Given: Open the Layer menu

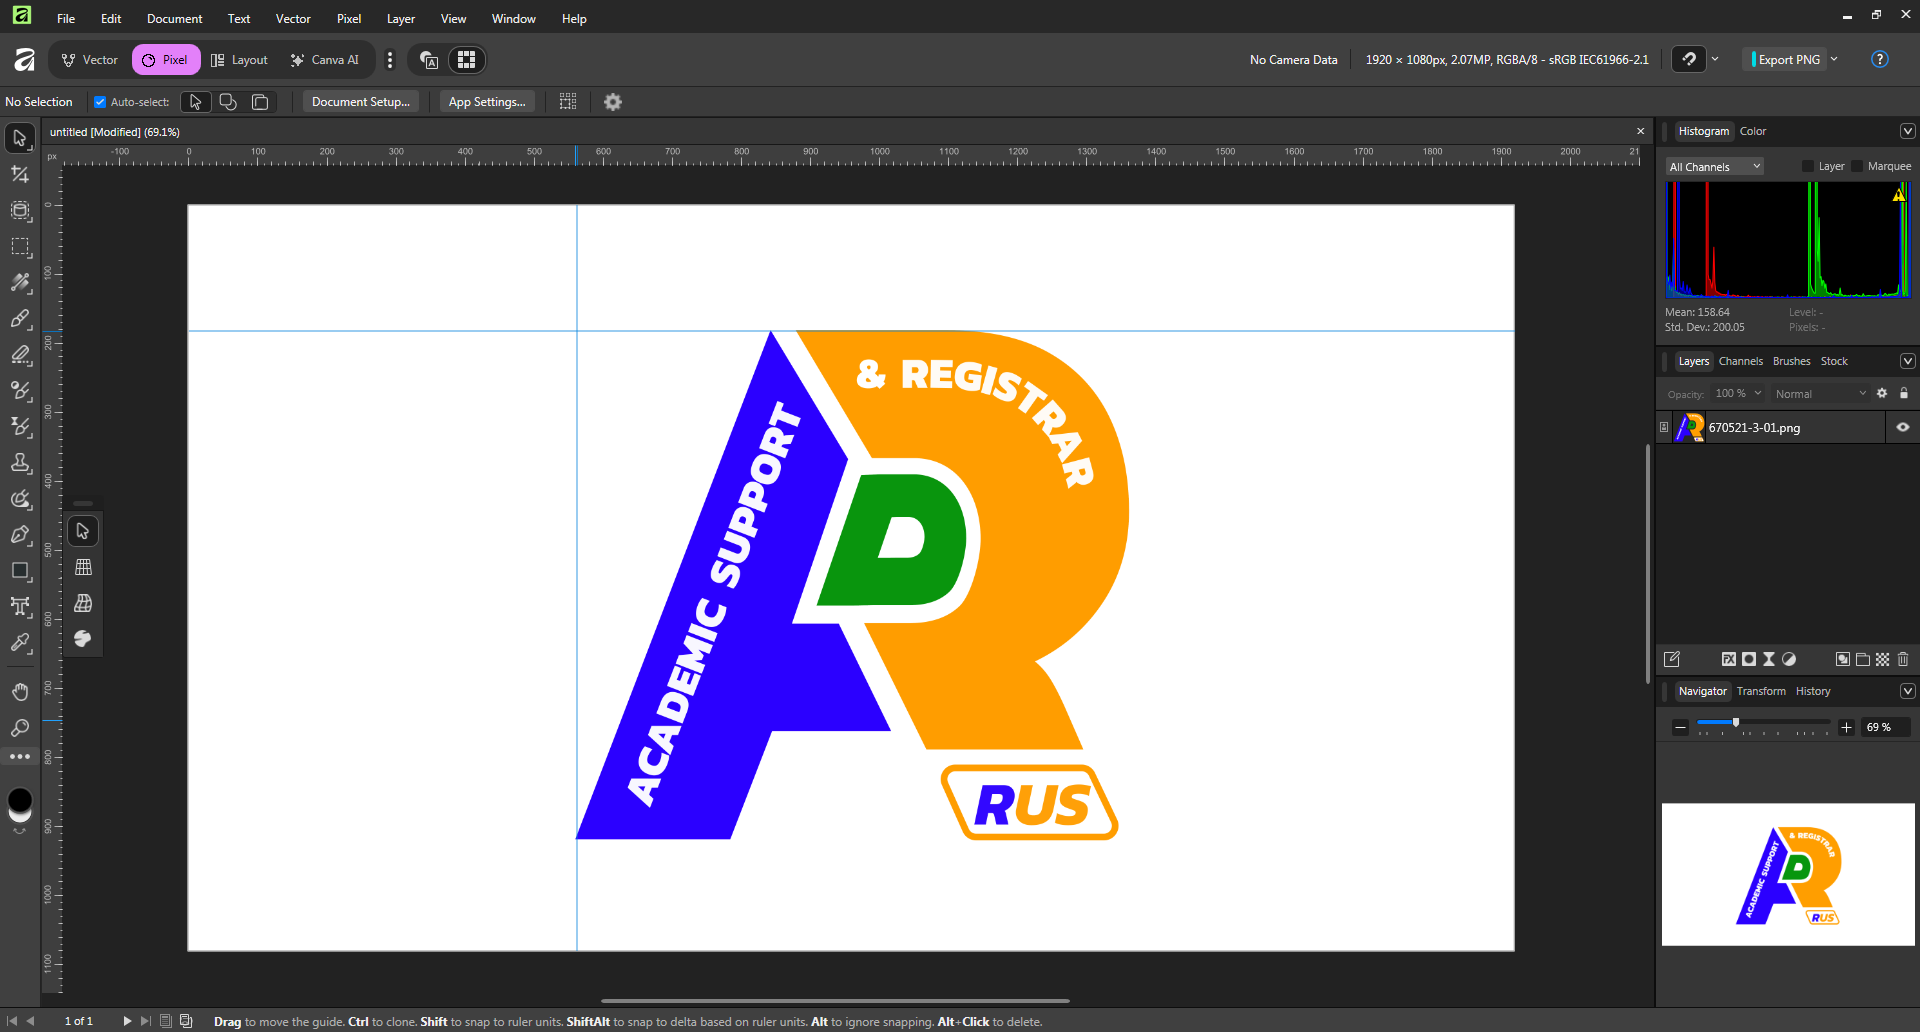Looking at the screenshot, I should pos(400,19).
